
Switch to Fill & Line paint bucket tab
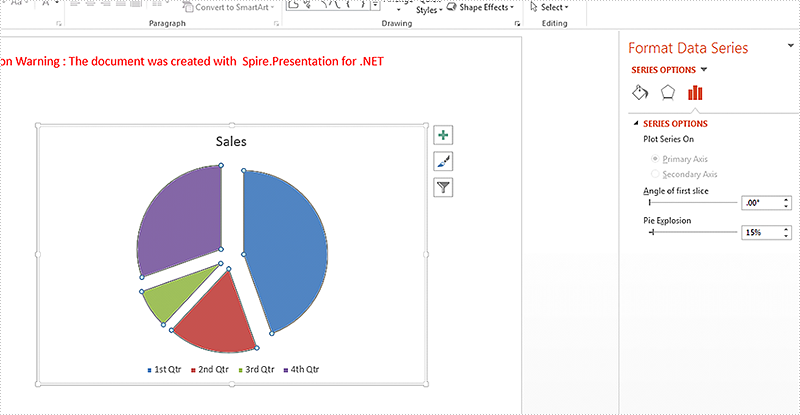pyautogui.click(x=640, y=92)
